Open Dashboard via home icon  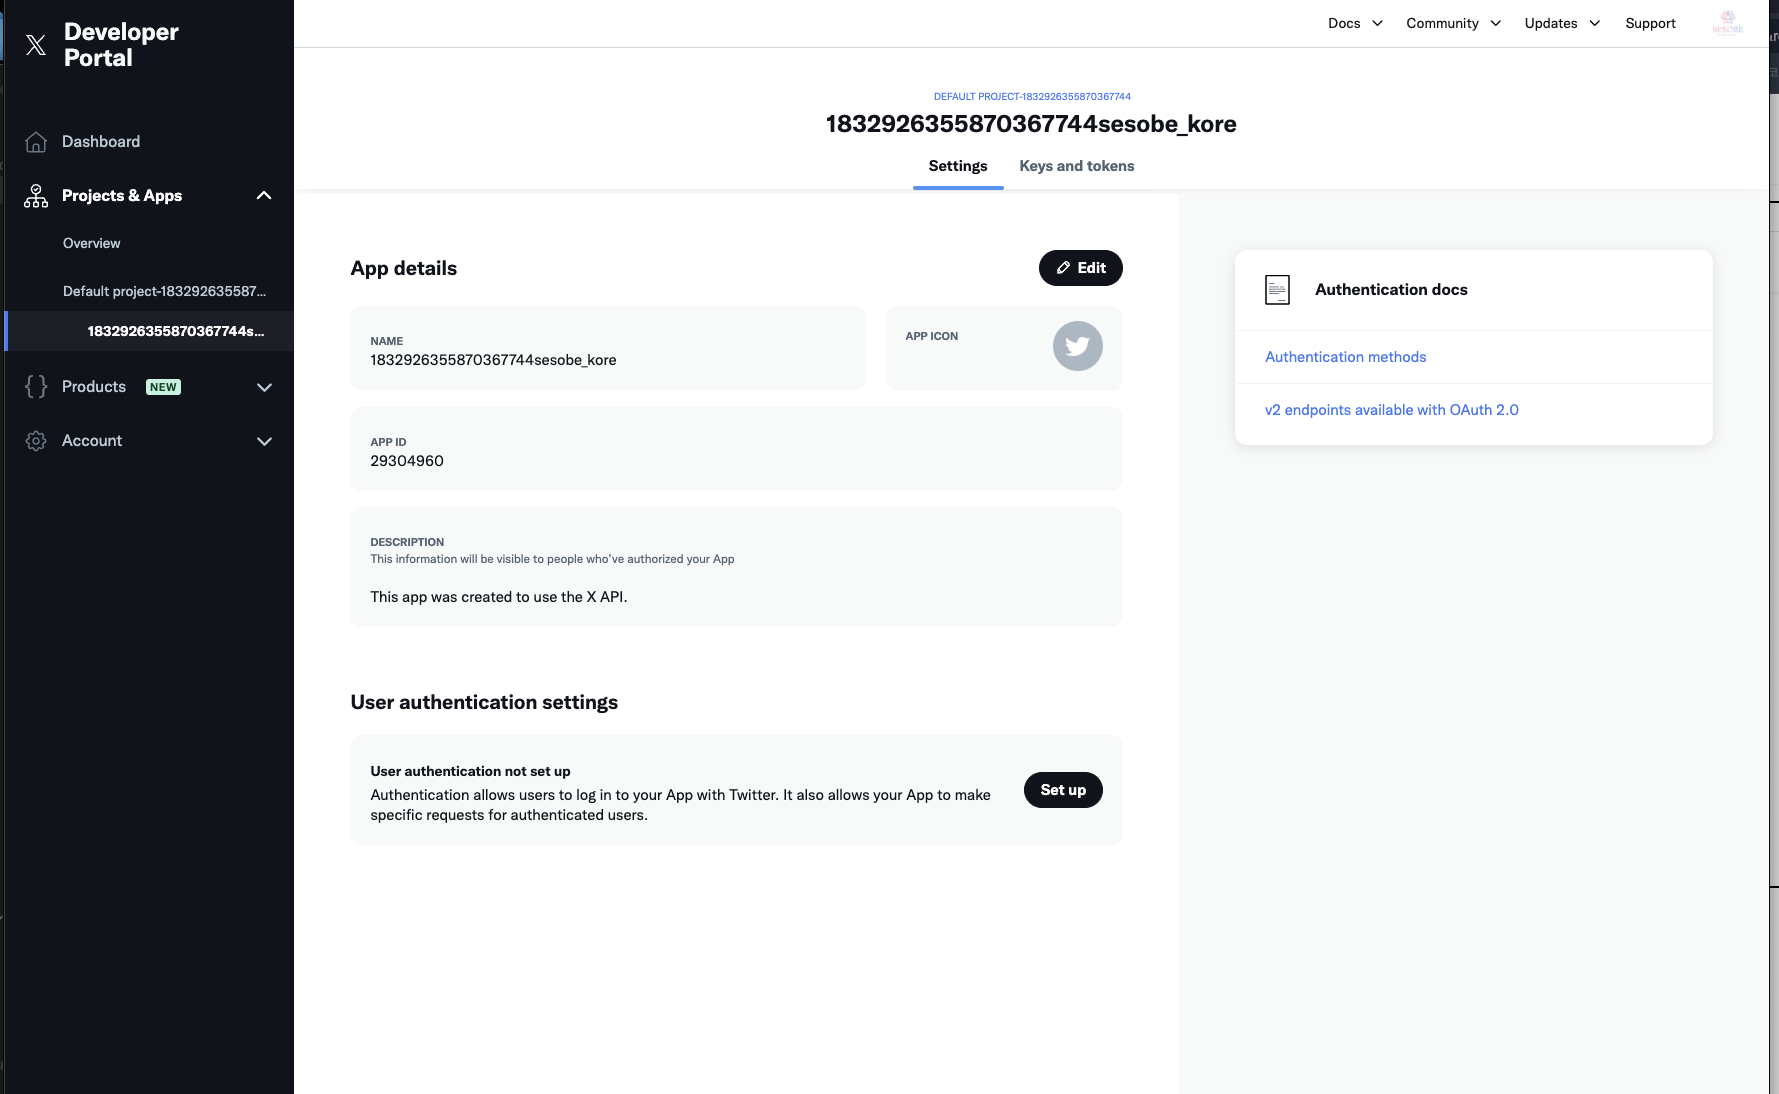(x=36, y=142)
